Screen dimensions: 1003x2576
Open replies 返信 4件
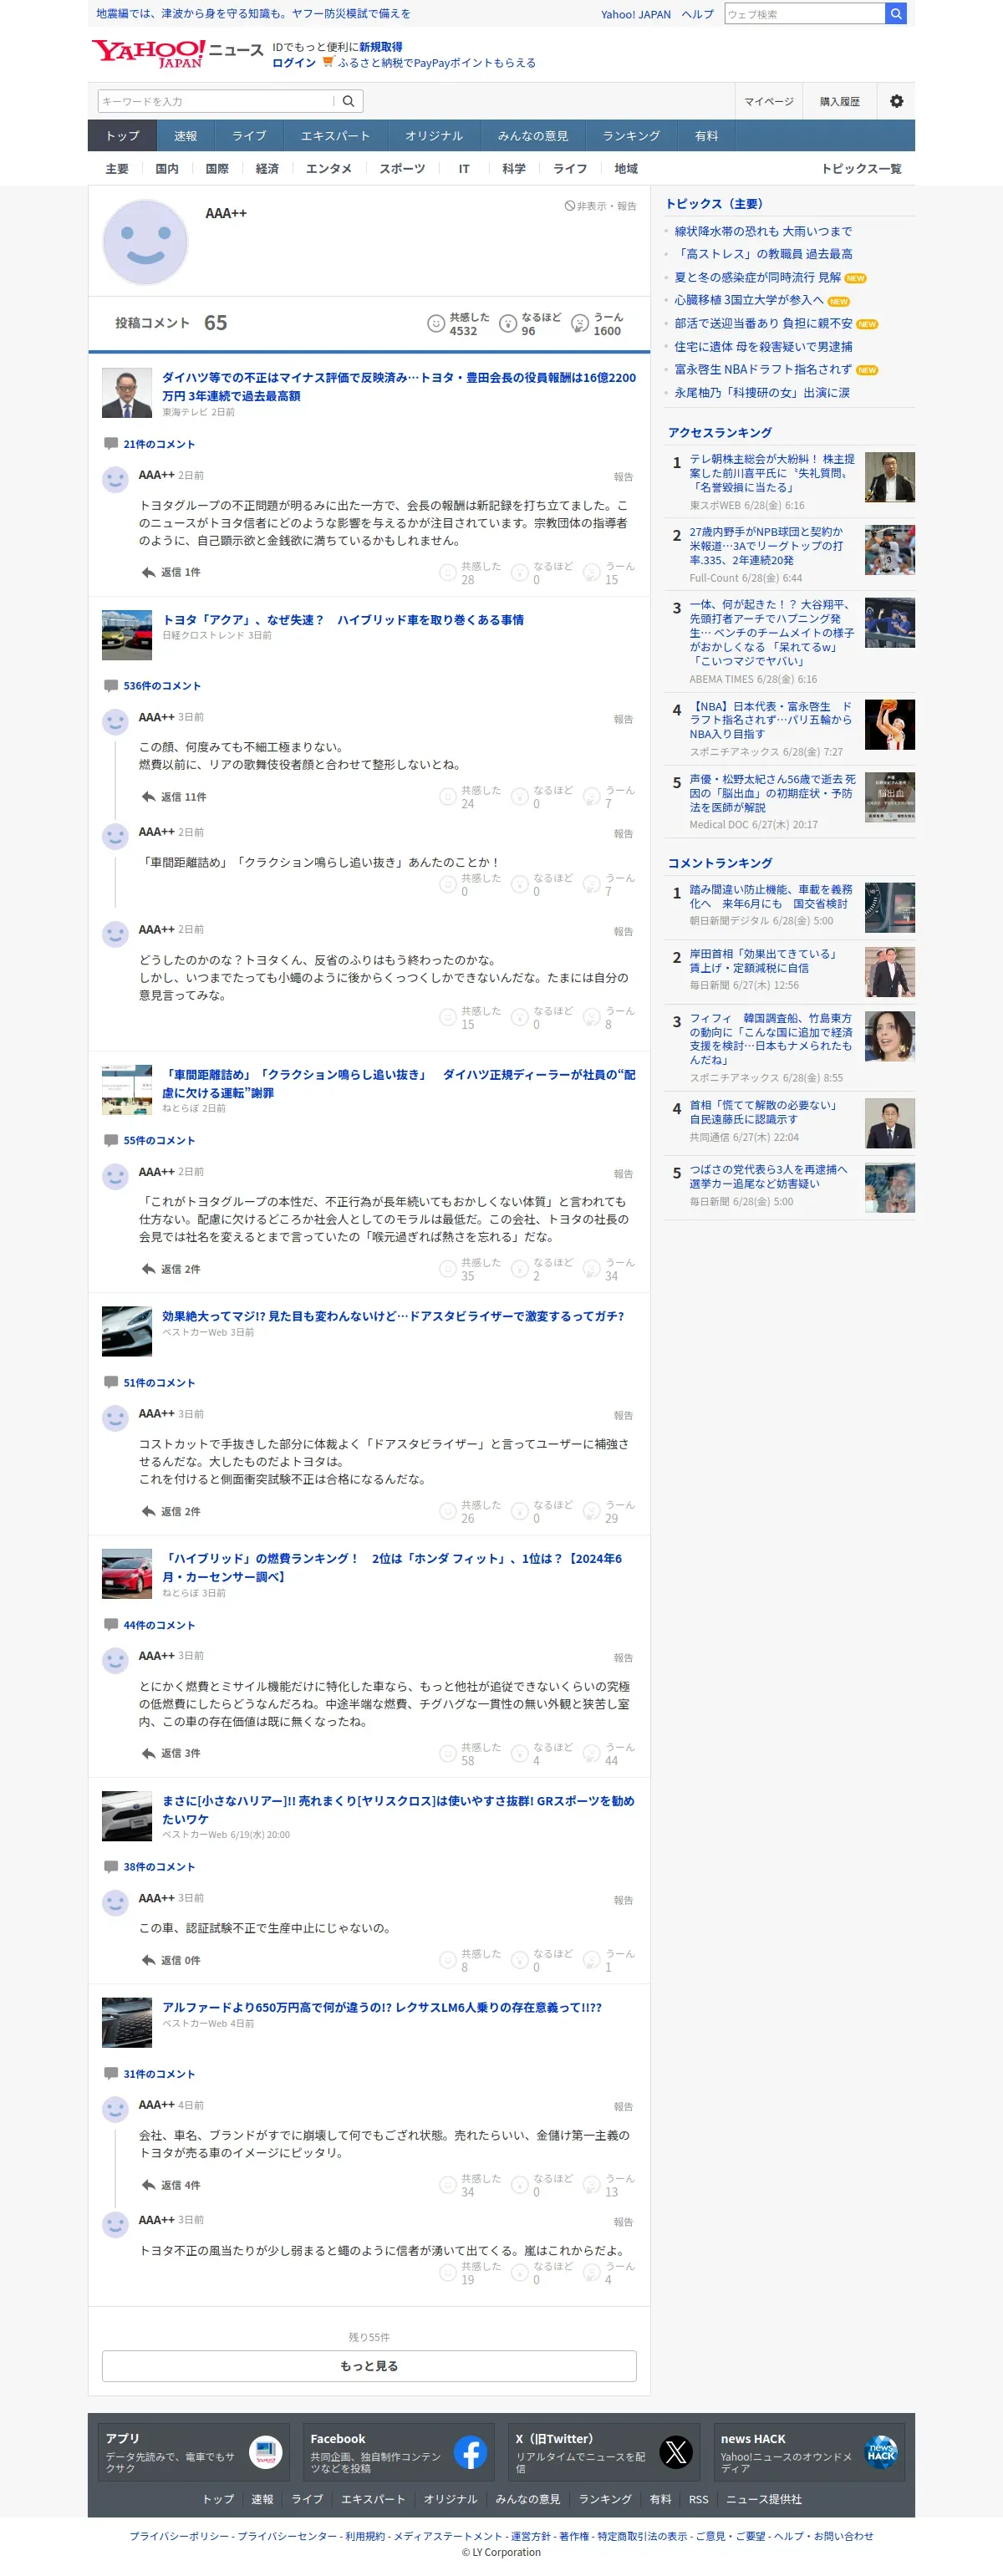[171, 2185]
